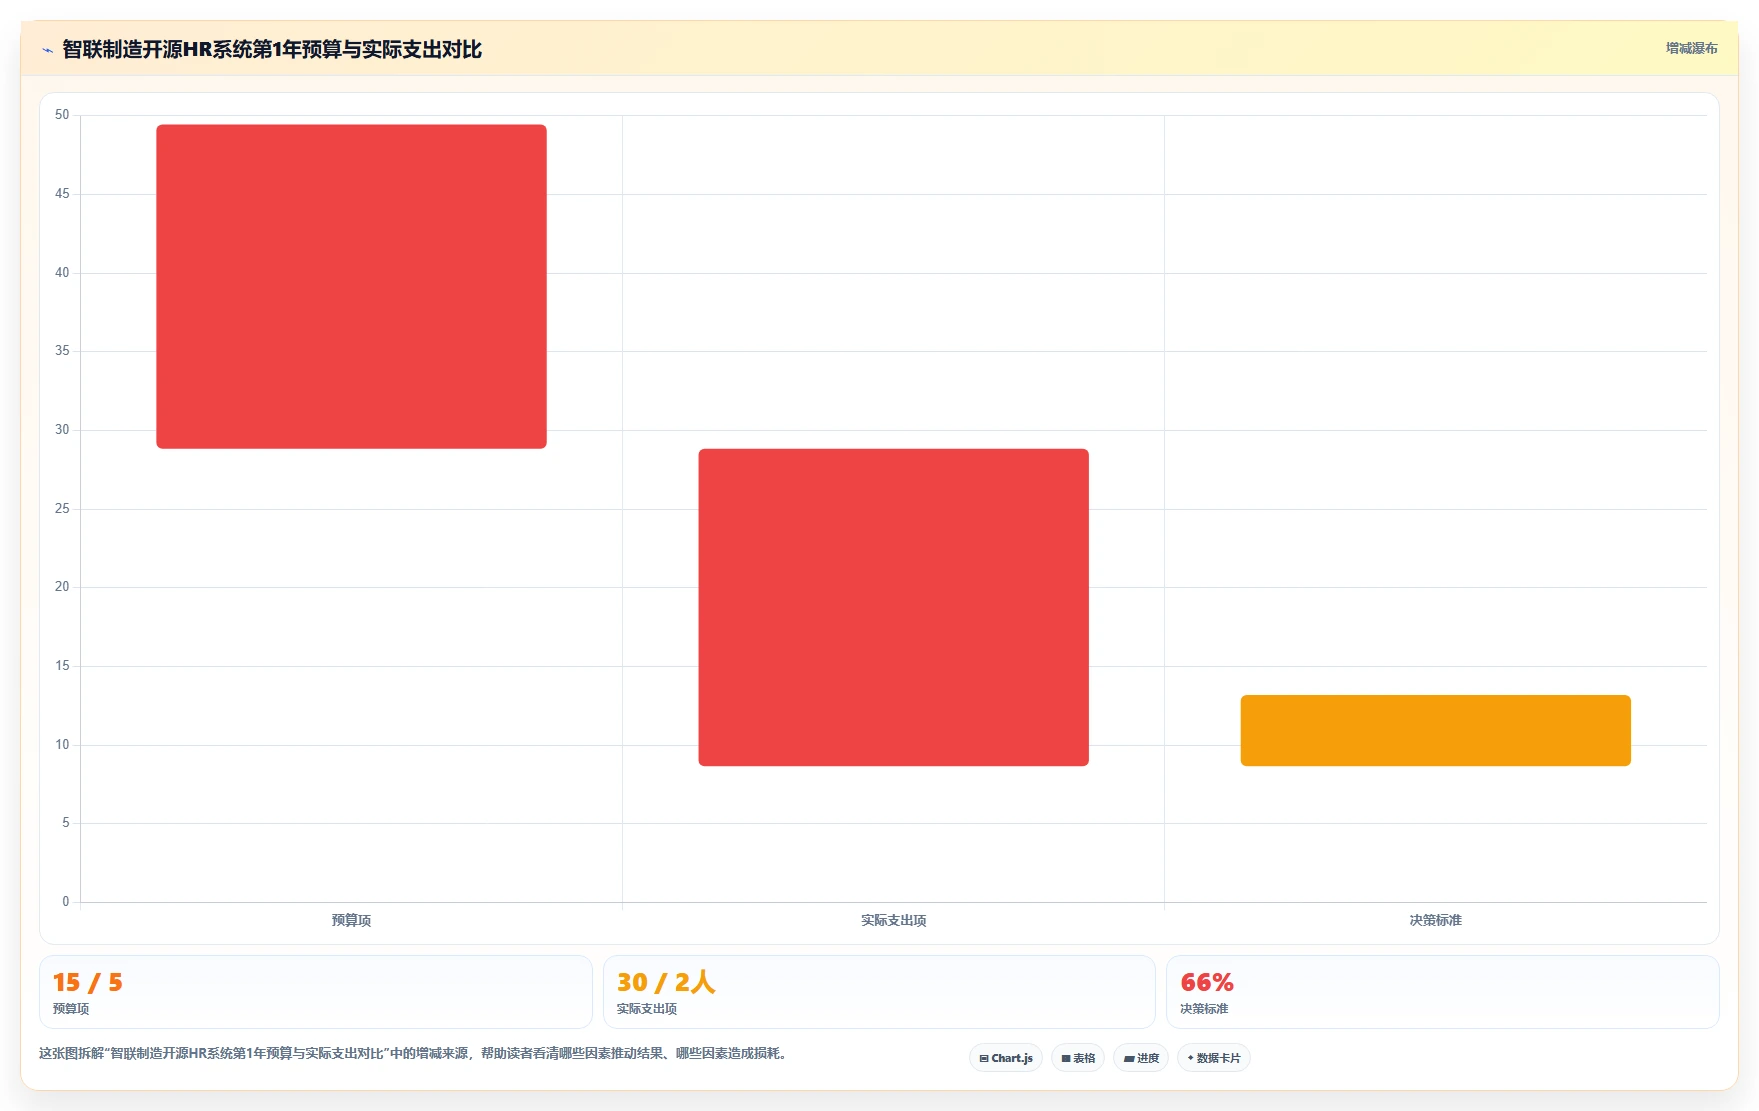Click the red 预算项 waterfall bar
1759x1111 pixels.
(351, 286)
